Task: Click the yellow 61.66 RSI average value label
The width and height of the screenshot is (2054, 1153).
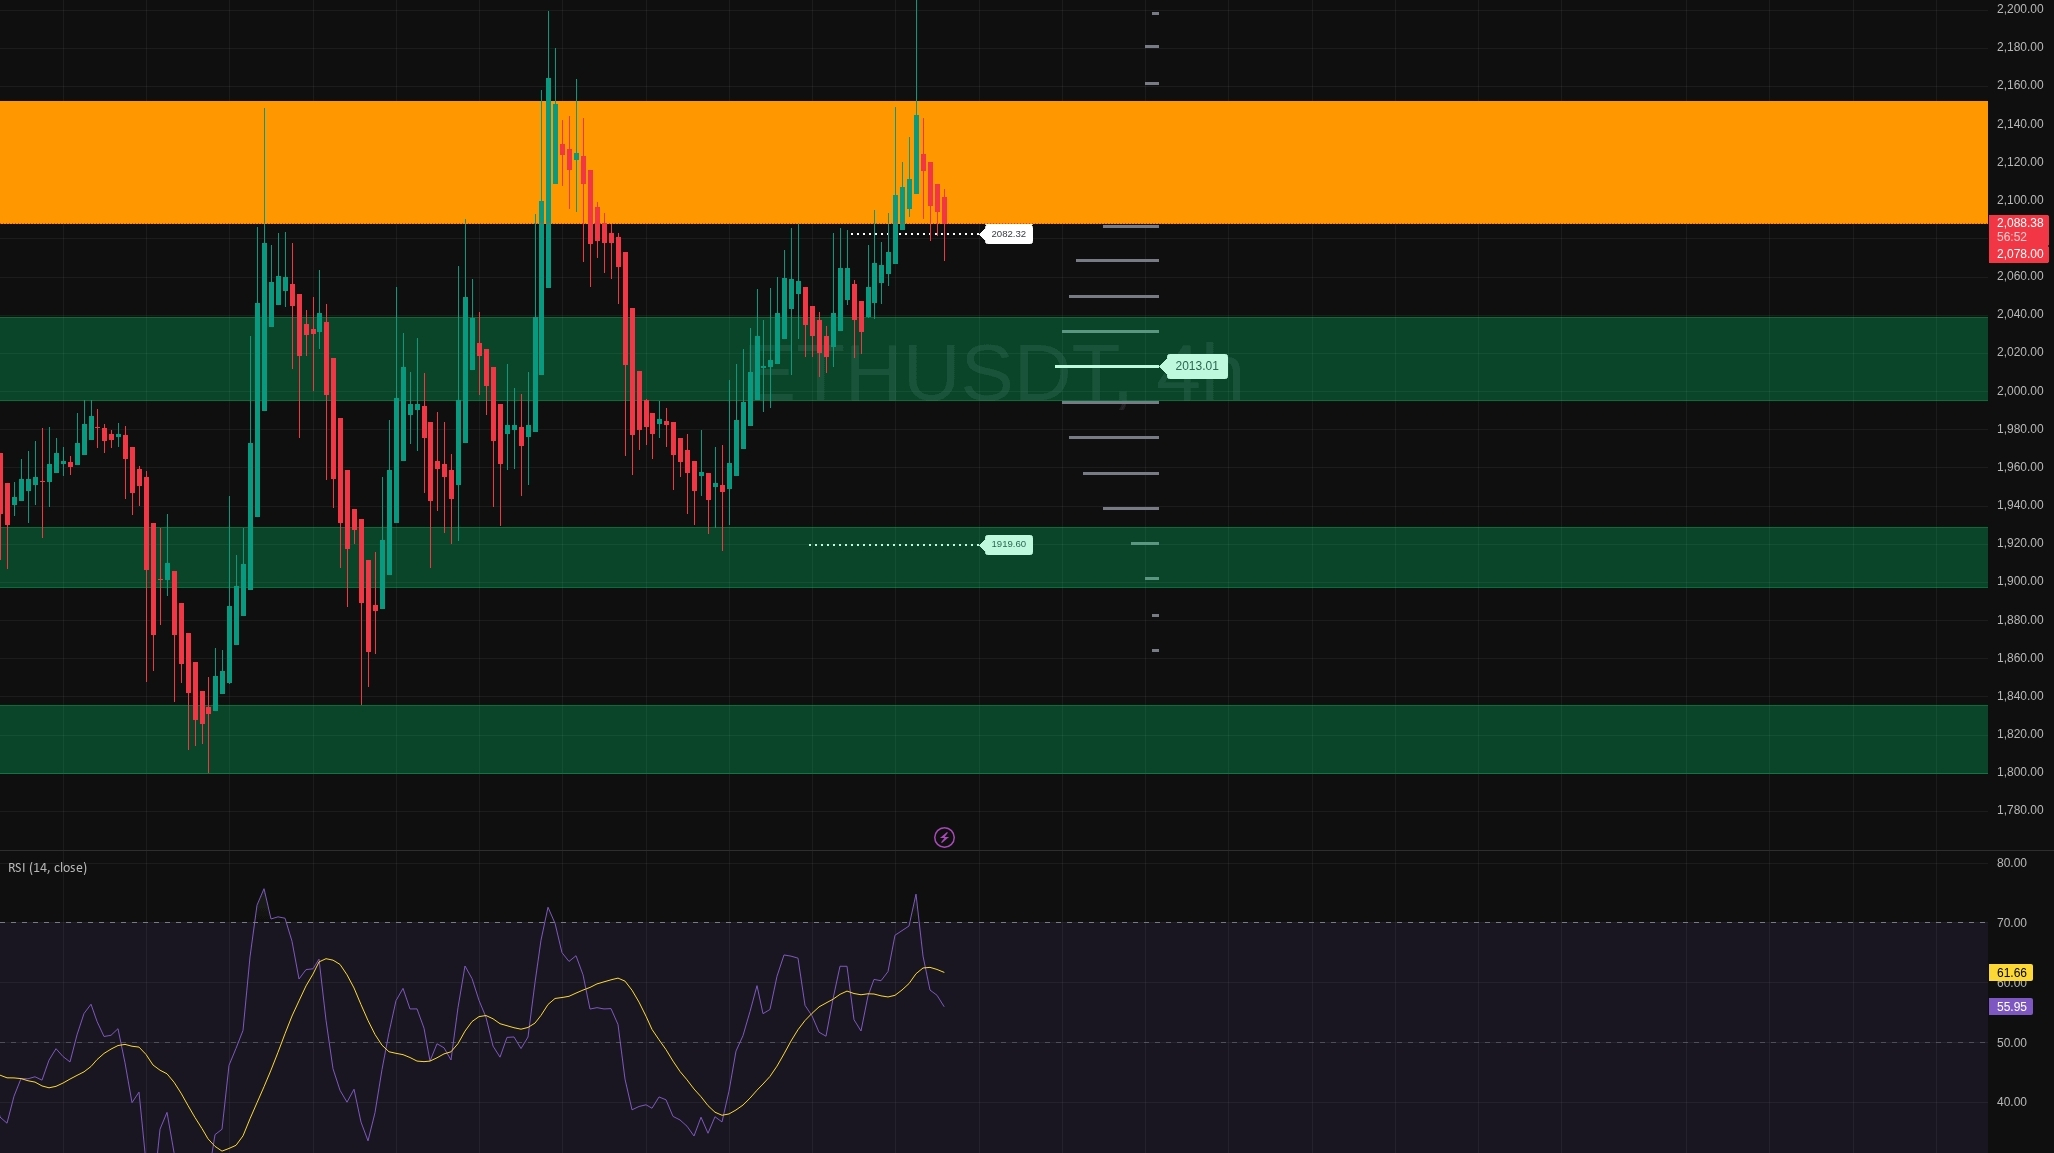Action: (x=2010, y=972)
